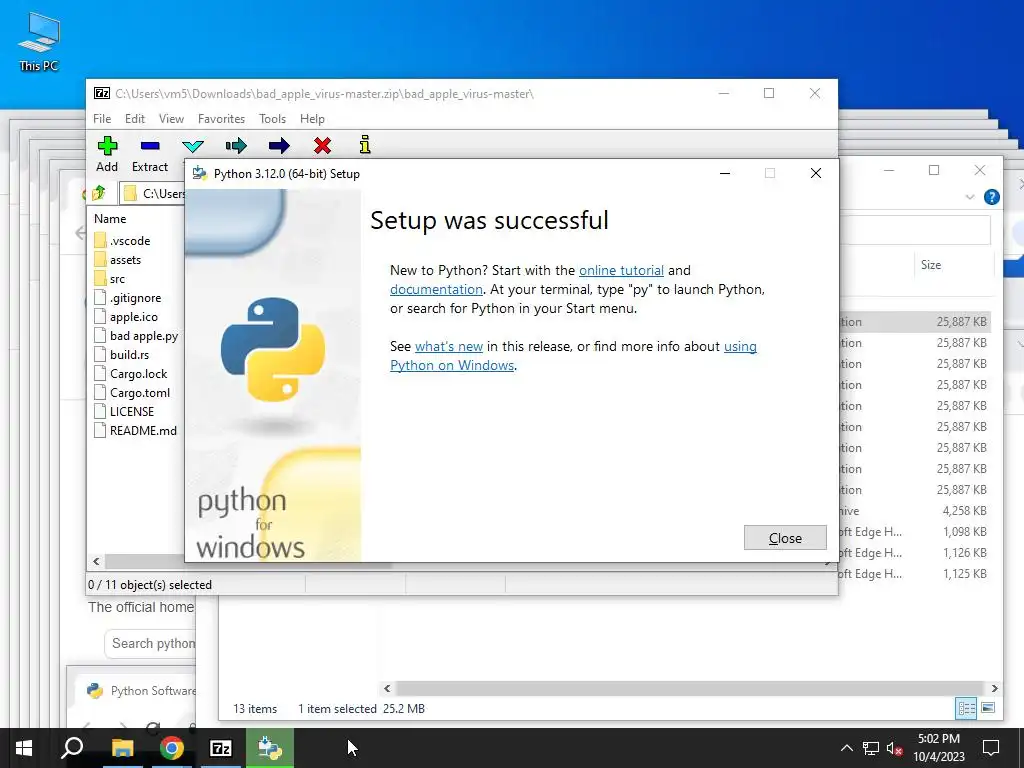This screenshot has width=1024, height=768.
Task: Select .gitignore file
Action: (135, 298)
